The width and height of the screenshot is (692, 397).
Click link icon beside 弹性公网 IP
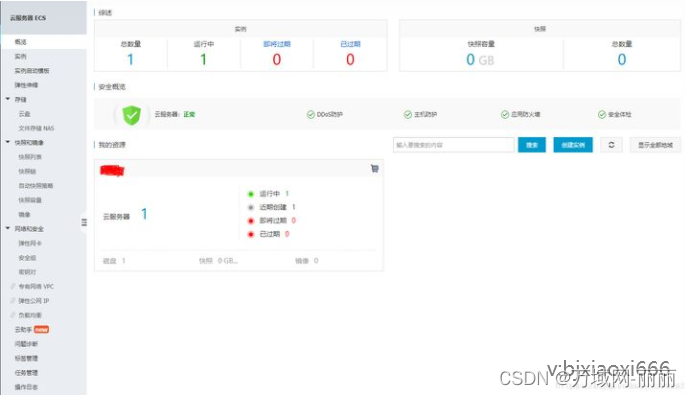(x=13, y=301)
